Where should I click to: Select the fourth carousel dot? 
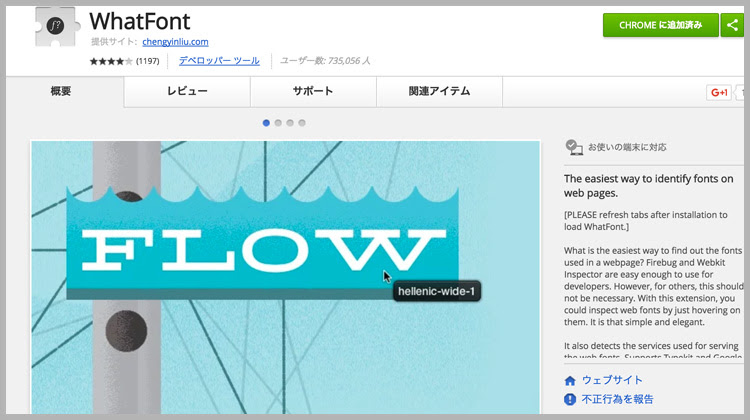(x=302, y=123)
